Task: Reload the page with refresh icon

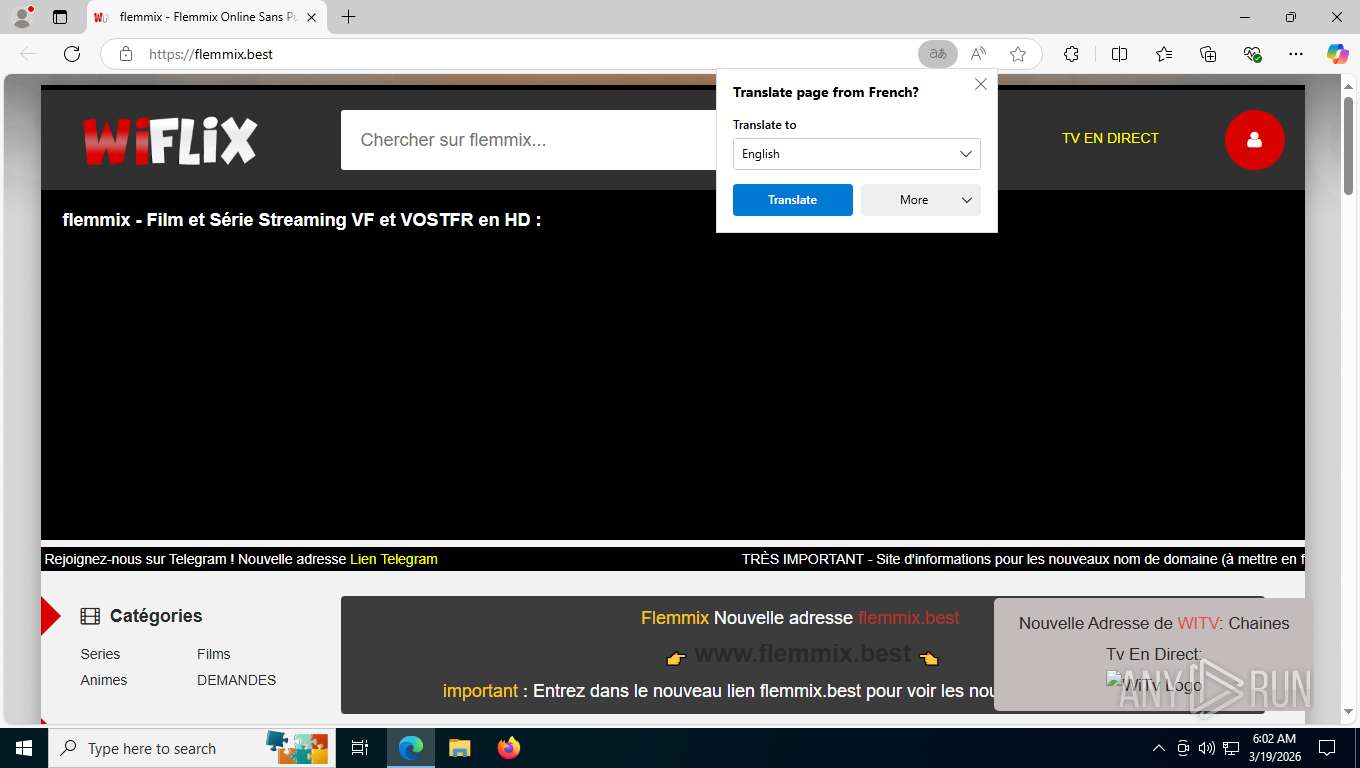Action: 72,54
